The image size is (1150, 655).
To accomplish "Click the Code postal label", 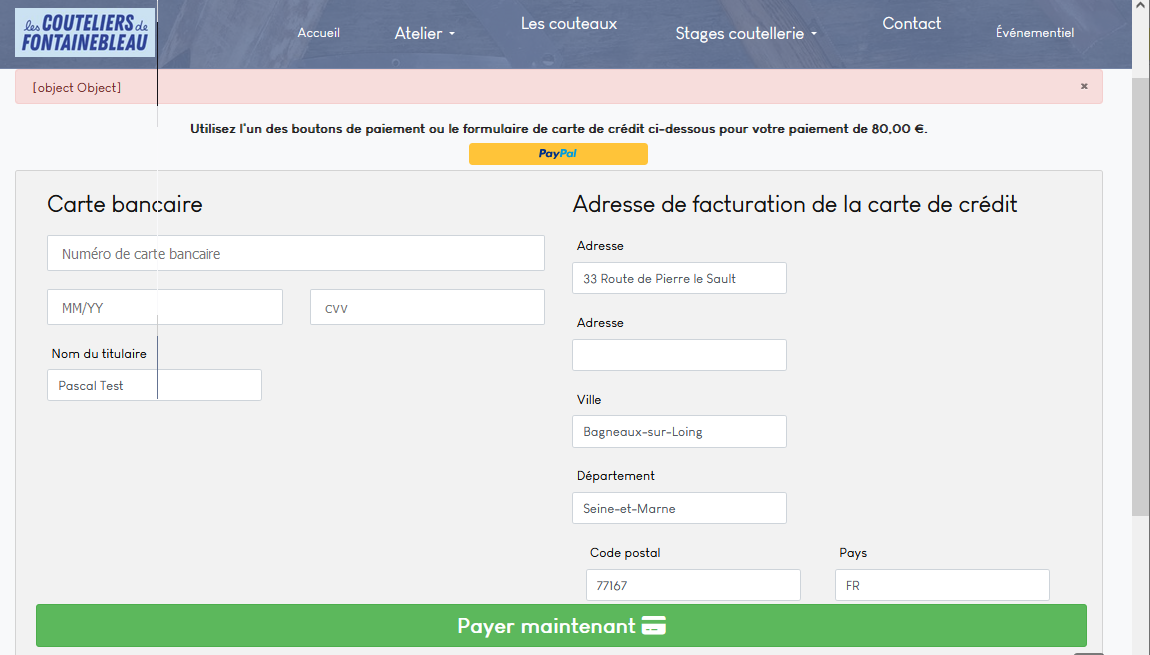I will 625,552.
